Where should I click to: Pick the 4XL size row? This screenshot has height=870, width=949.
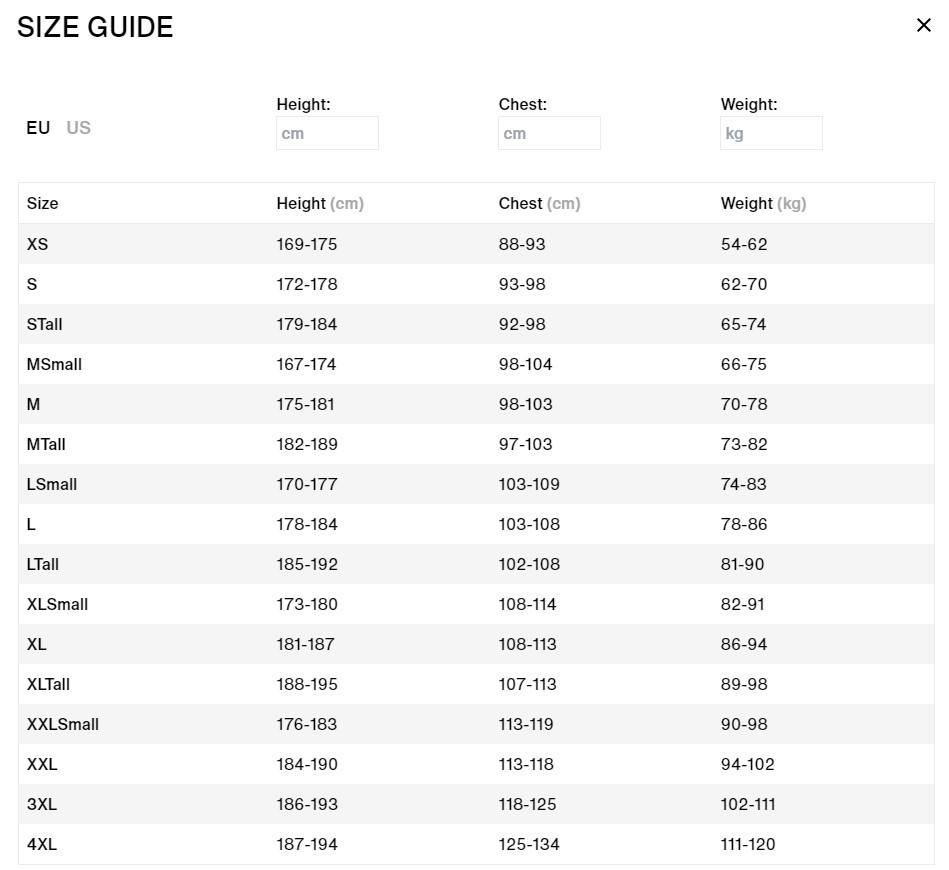tap(42, 844)
